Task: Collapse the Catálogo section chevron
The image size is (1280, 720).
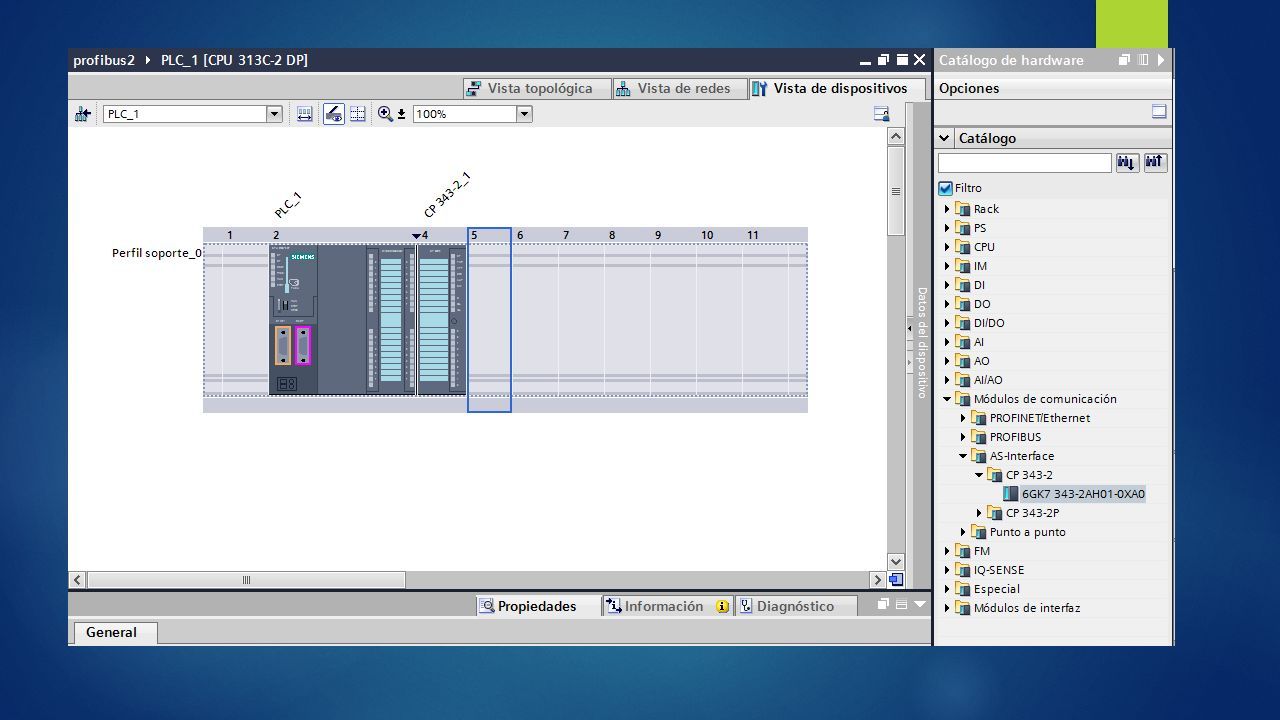Action: tap(945, 138)
